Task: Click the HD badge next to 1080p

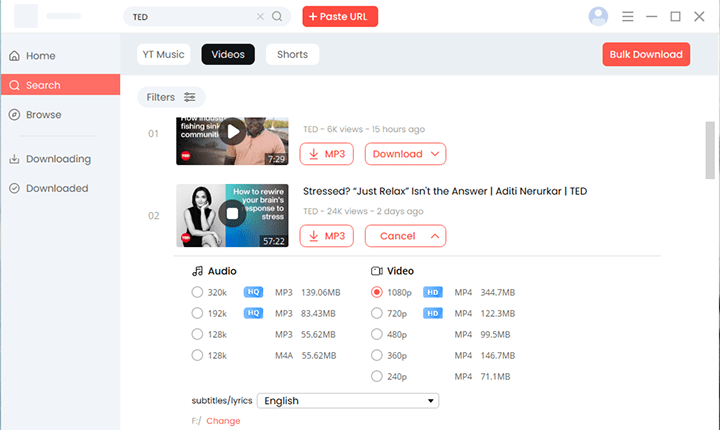Action: pyautogui.click(x=433, y=292)
